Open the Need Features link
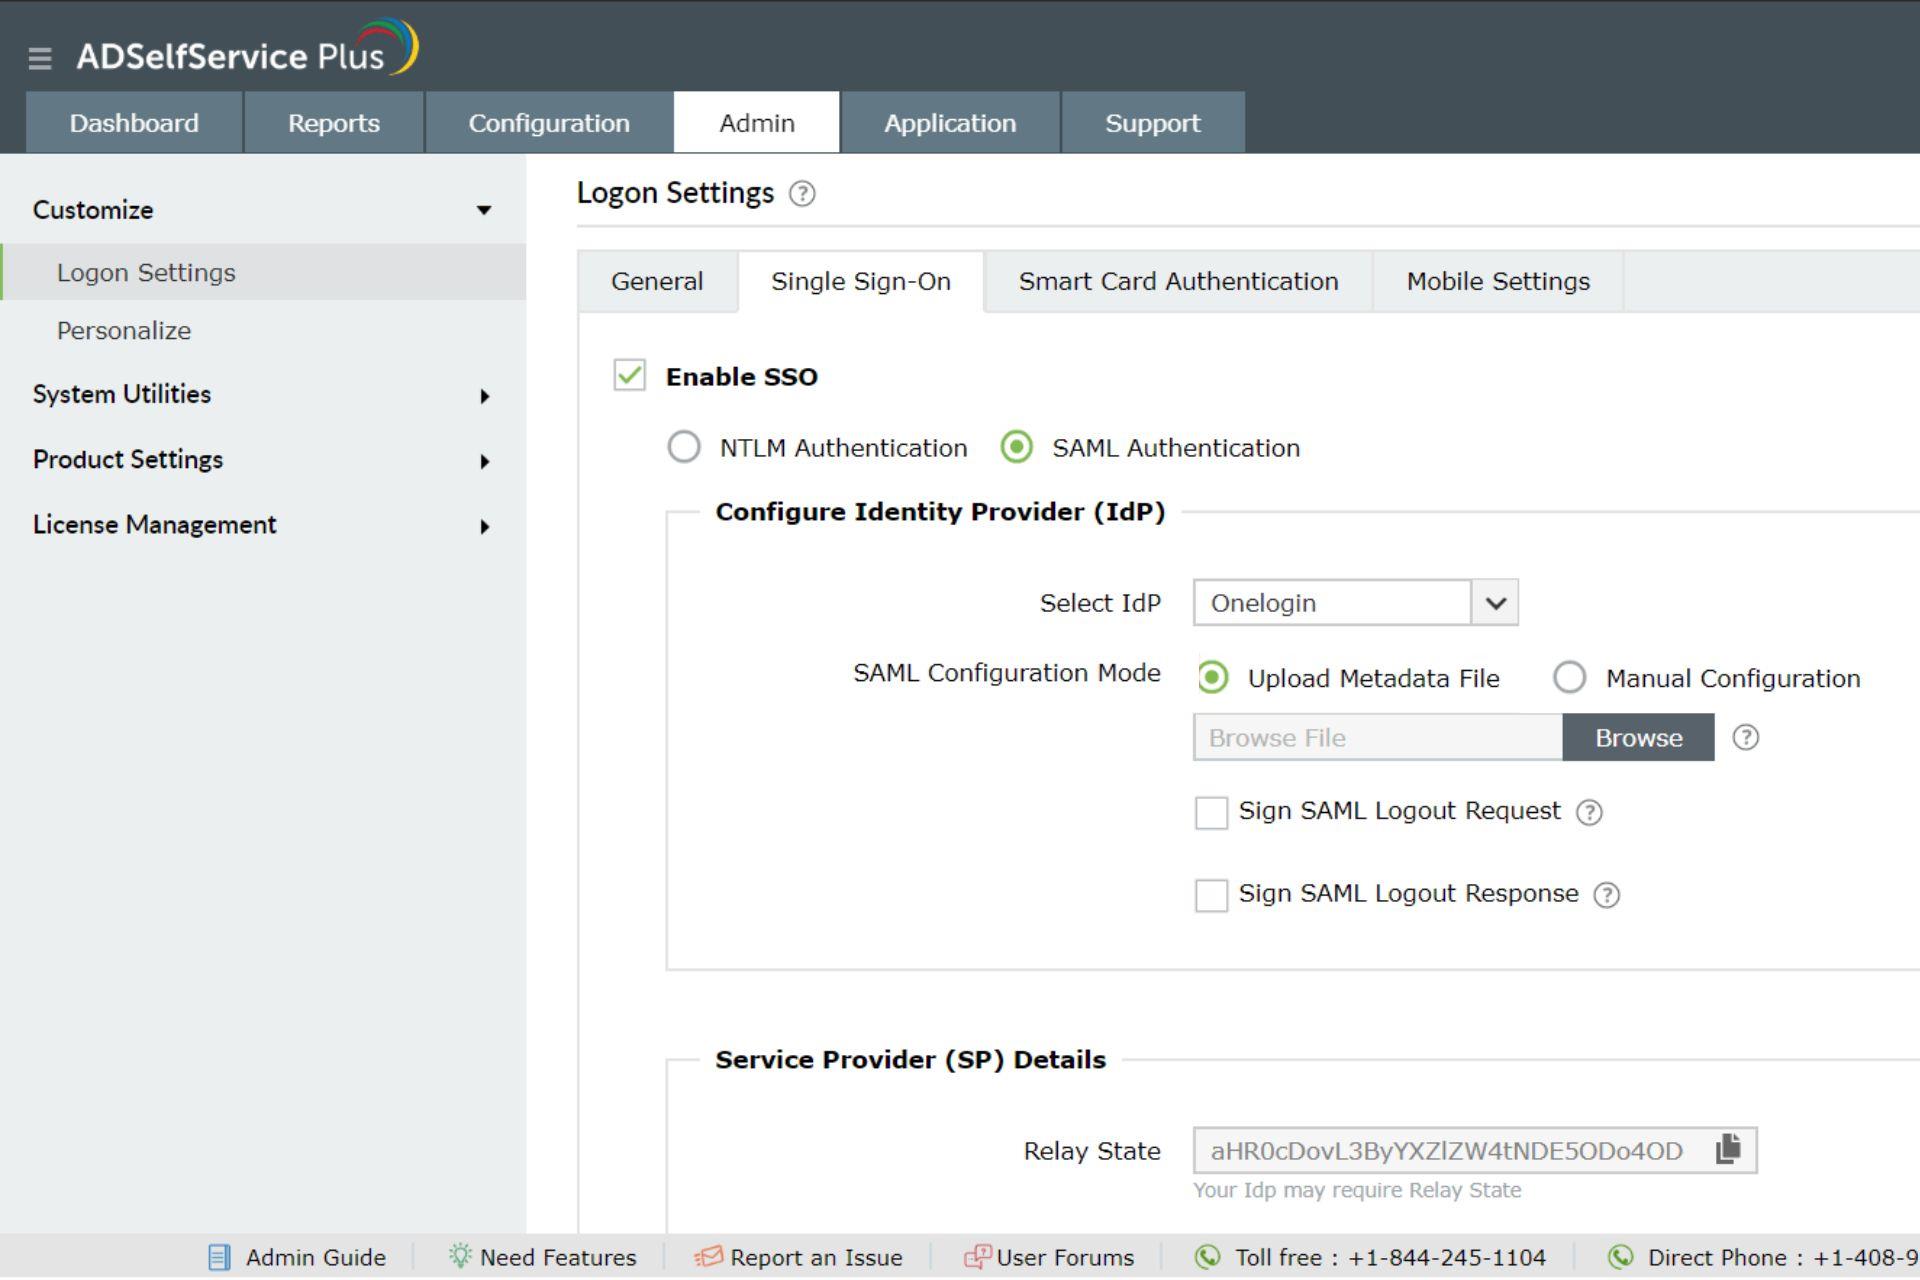1920x1280 pixels. pyautogui.click(x=558, y=1257)
